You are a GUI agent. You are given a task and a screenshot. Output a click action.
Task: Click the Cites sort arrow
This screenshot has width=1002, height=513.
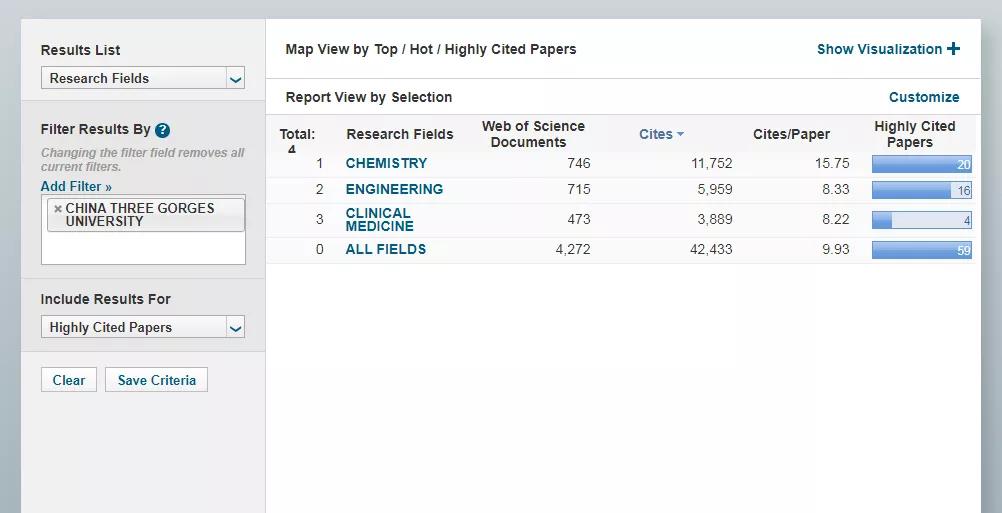pyautogui.click(x=680, y=135)
